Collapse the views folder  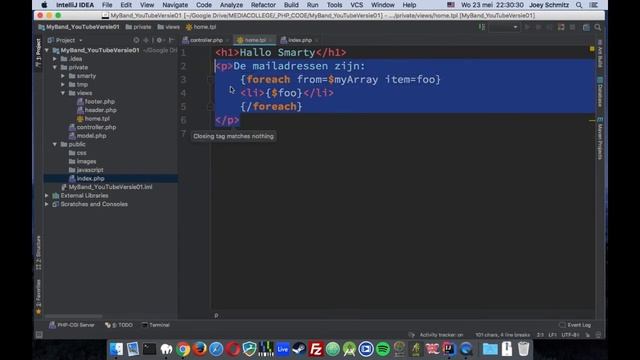pos(63,93)
